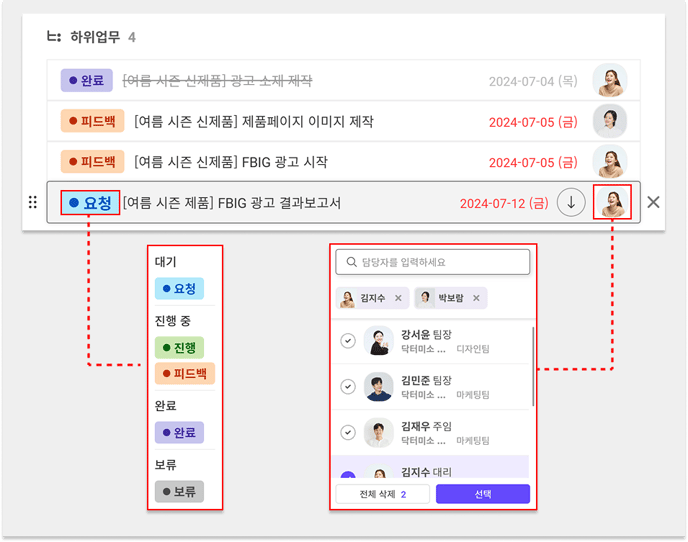This screenshot has width=688, height=542.
Task: Open the struck-through 광고 소재 제작 subtask
Action: coord(217,81)
